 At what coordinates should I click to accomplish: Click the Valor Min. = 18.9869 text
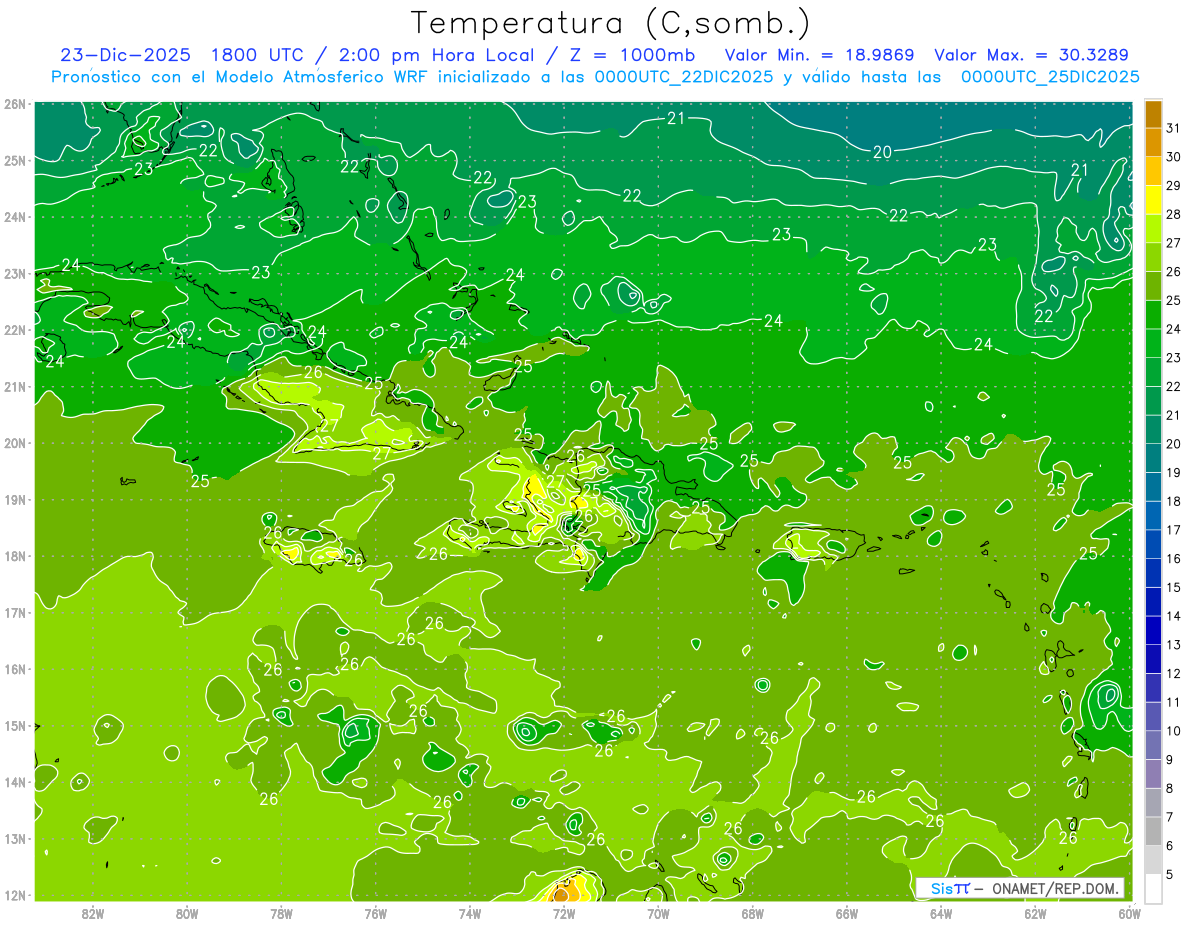(820, 55)
